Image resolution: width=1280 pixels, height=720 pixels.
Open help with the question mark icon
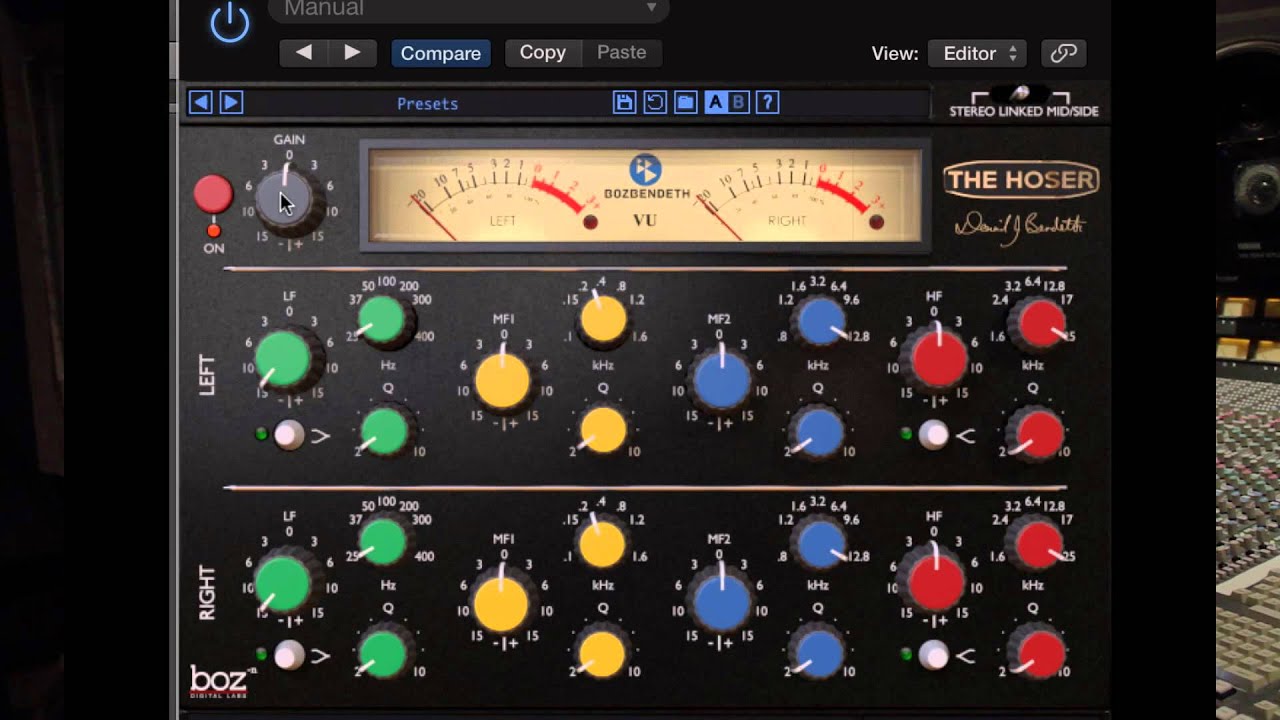[767, 102]
